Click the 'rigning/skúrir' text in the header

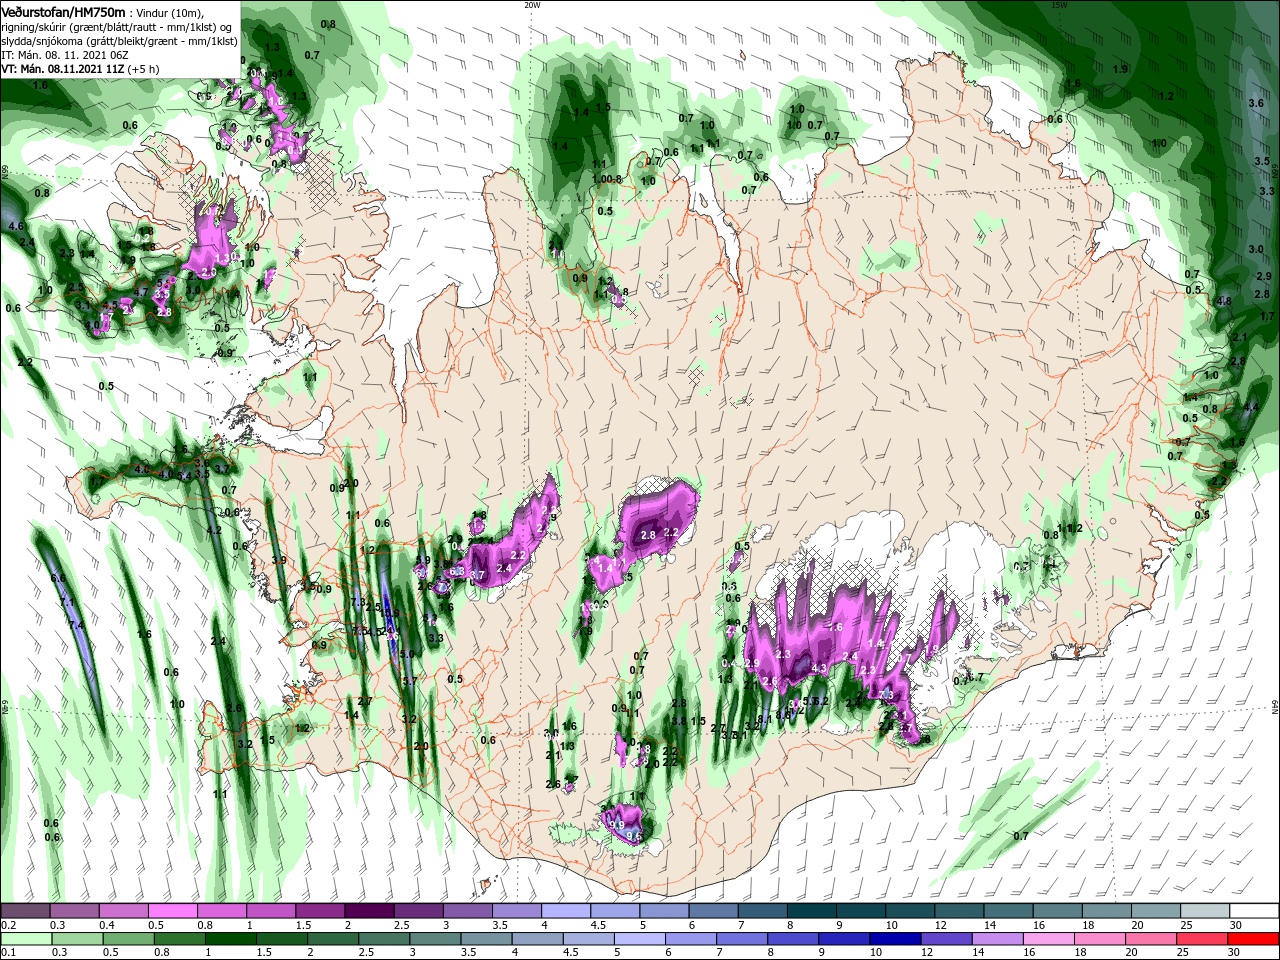click(x=33, y=27)
